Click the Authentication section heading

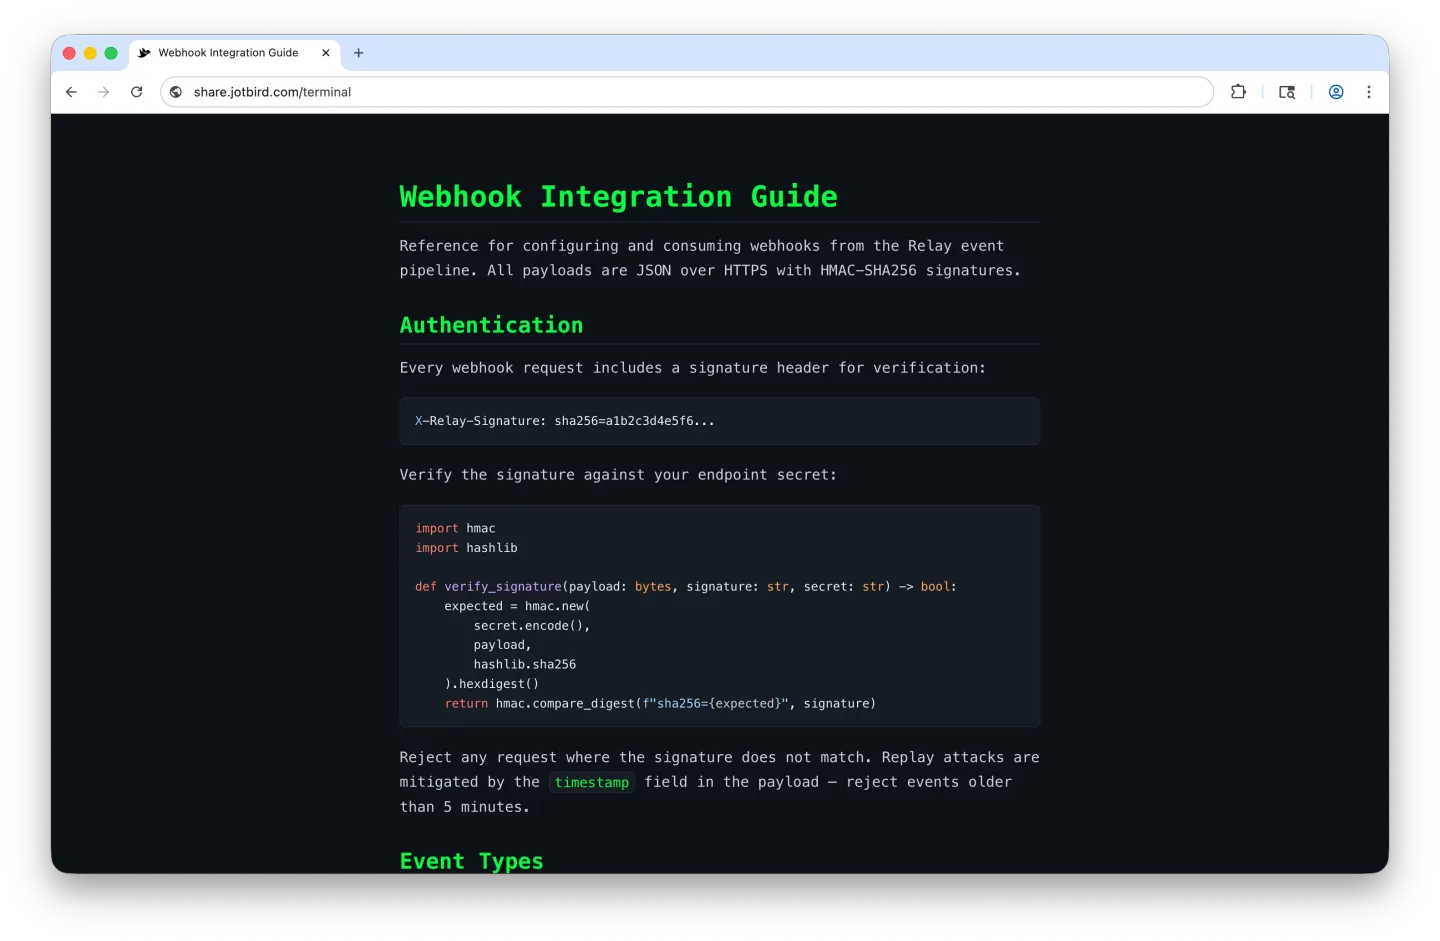491,324
